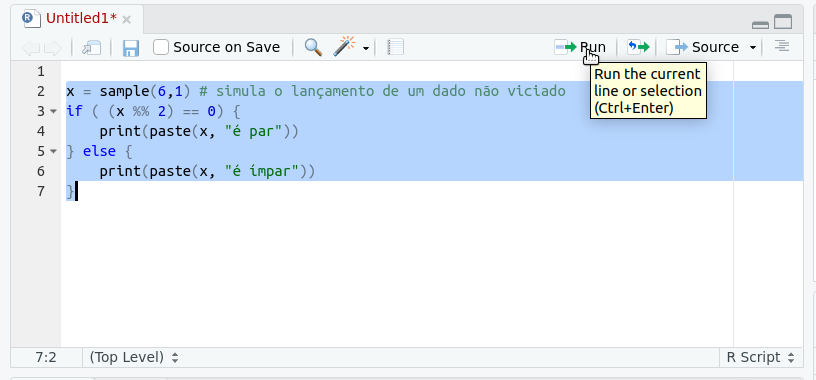
Task: Click the 7:2 cursor position indicator
Action: (x=46, y=358)
